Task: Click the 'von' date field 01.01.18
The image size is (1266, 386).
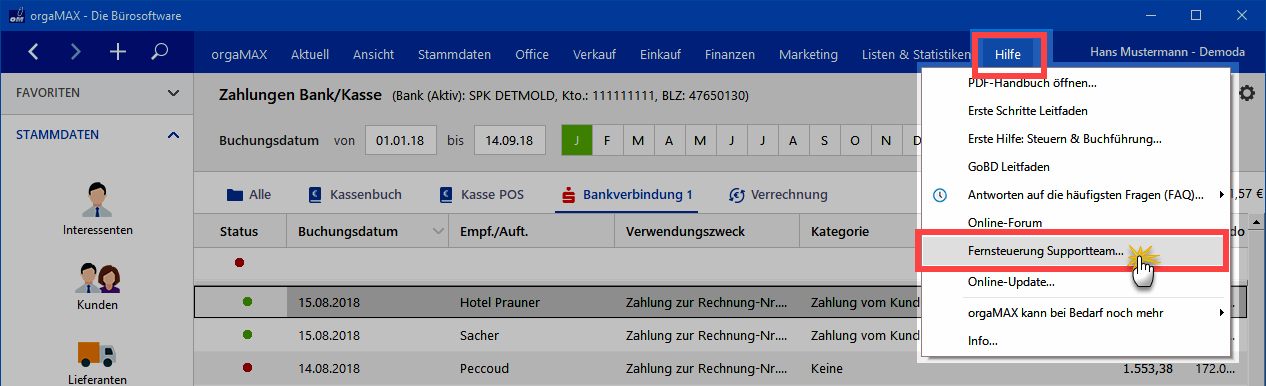Action: tap(400, 141)
